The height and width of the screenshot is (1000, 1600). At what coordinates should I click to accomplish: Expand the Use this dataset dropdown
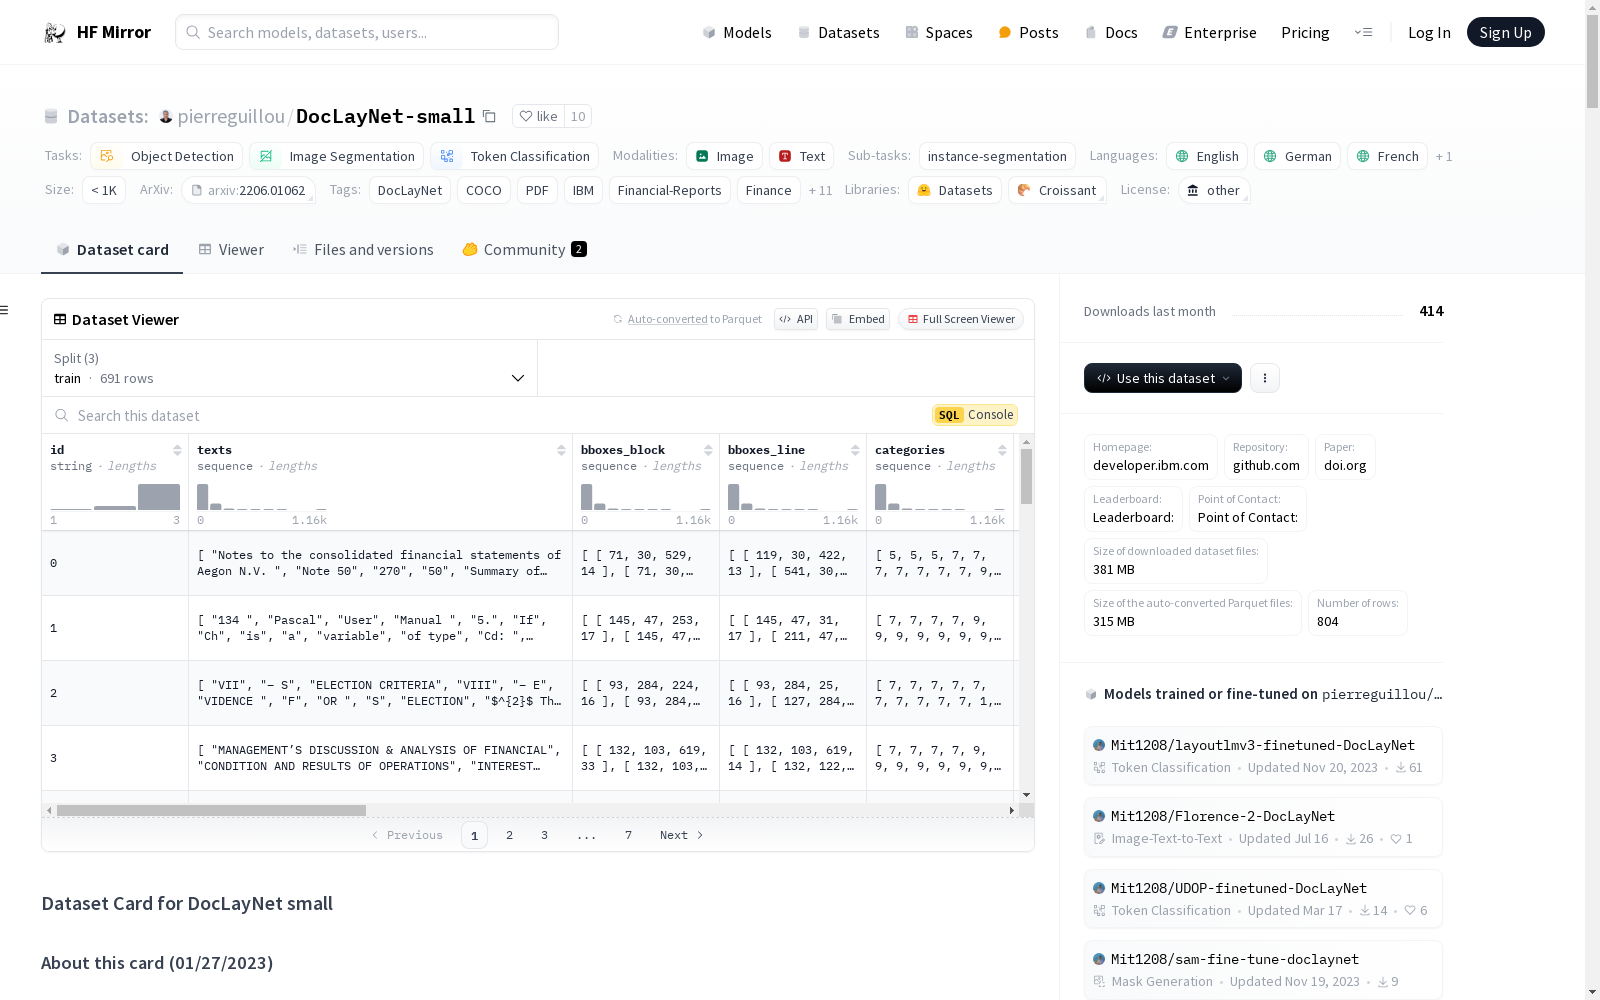1163,378
